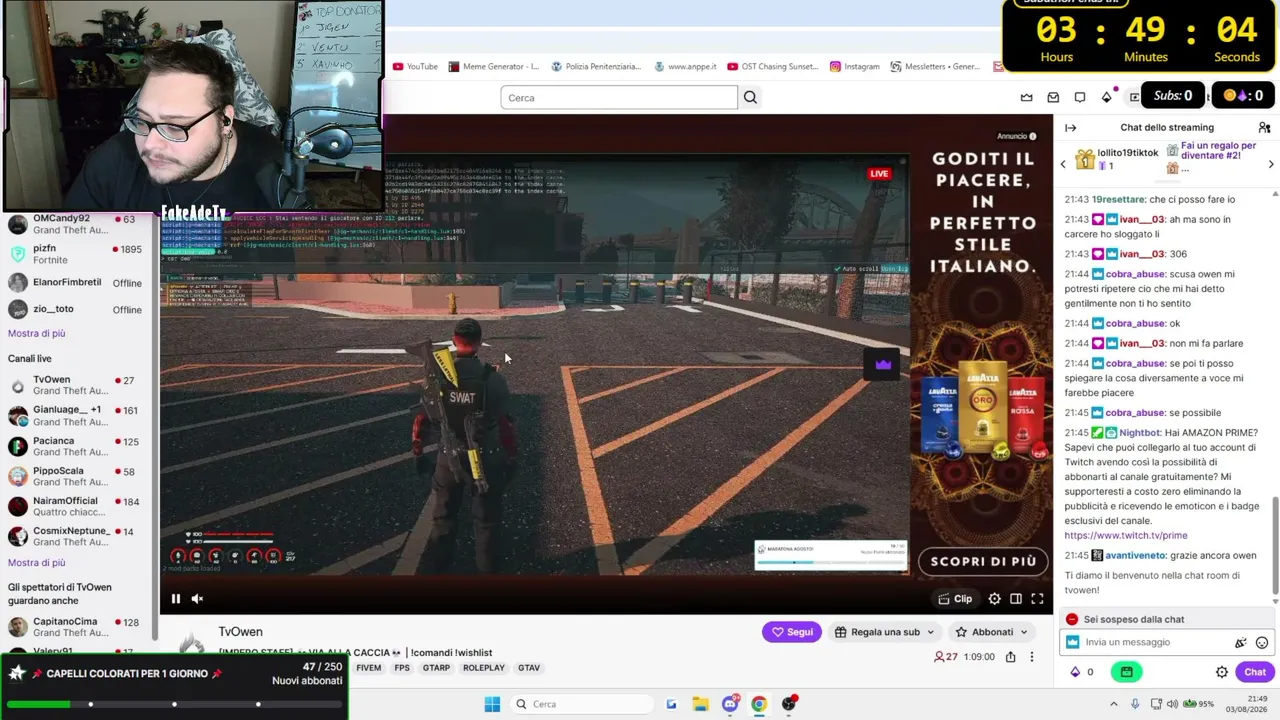Open the YouTube bookmark
Image resolution: width=1280 pixels, height=720 pixels.
pyautogui.click(x=415, y=67)
